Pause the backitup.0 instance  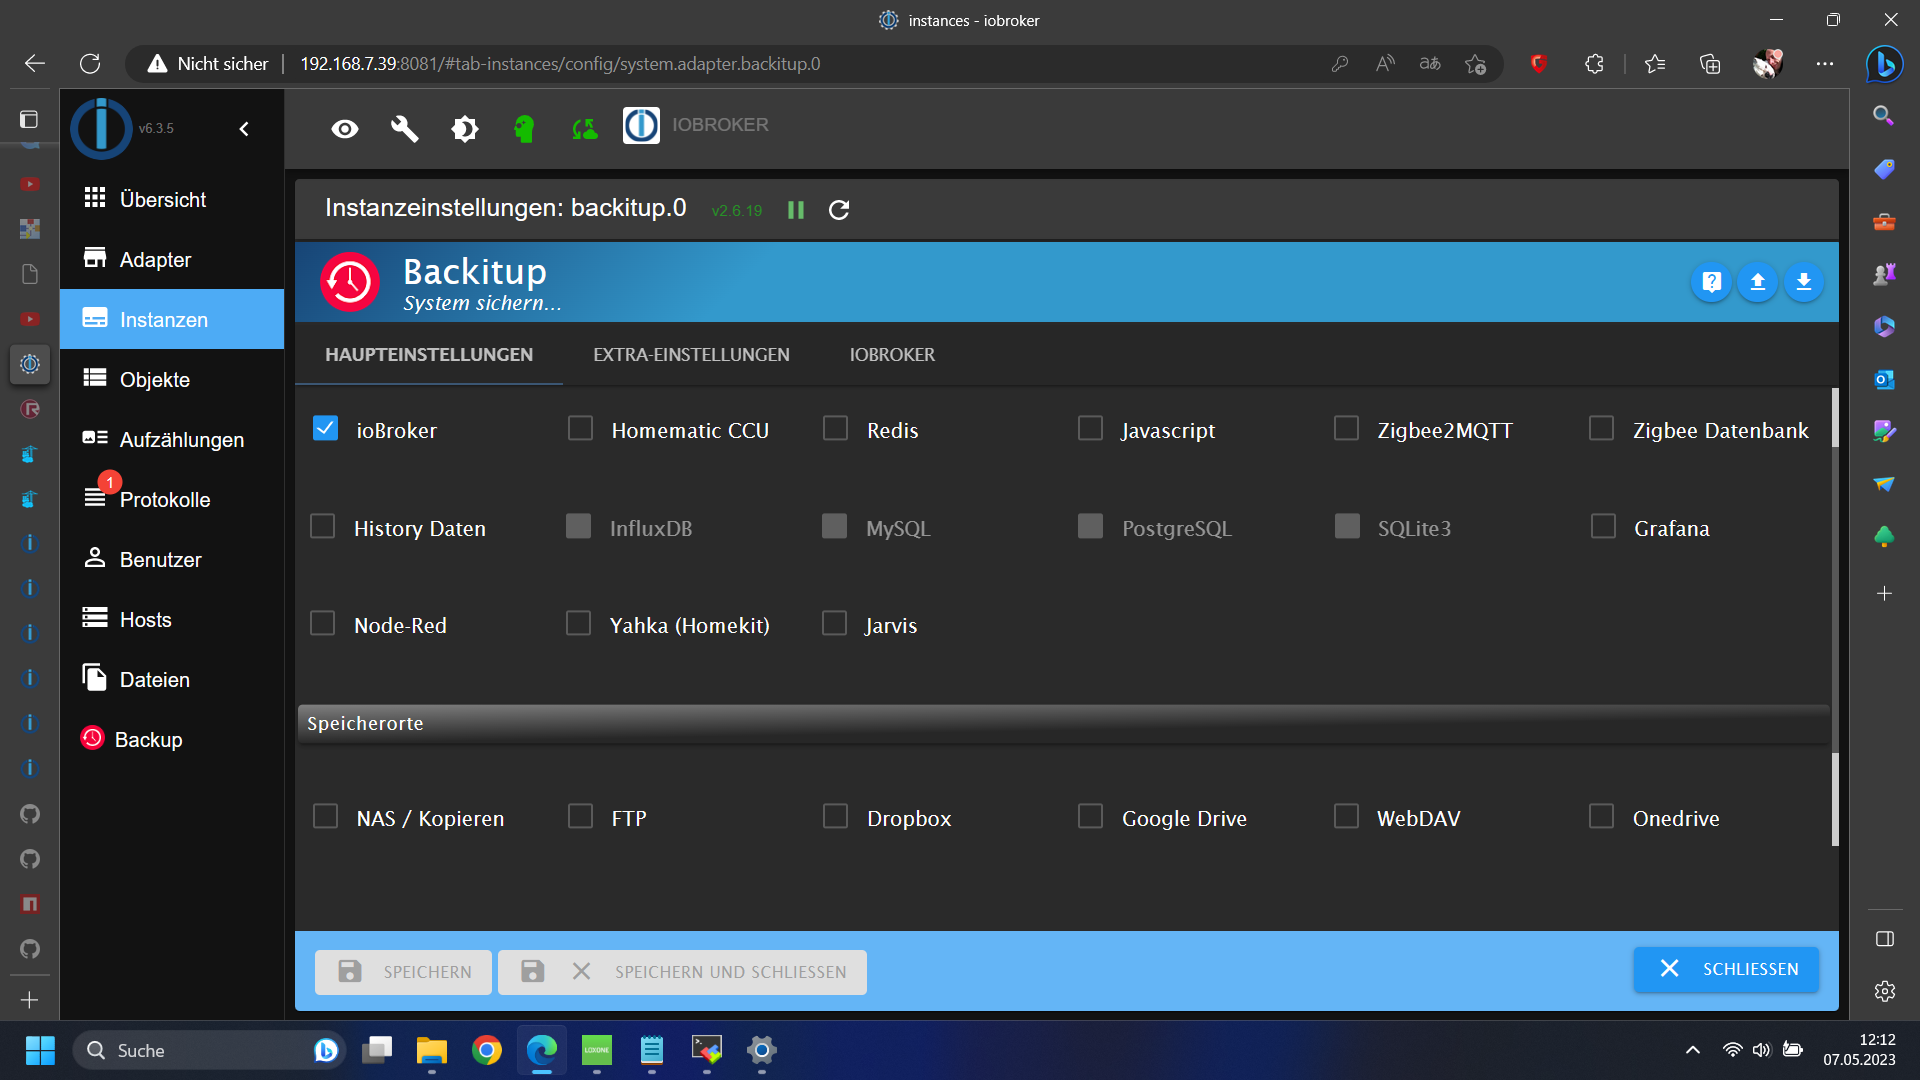[x=796, y=210]
